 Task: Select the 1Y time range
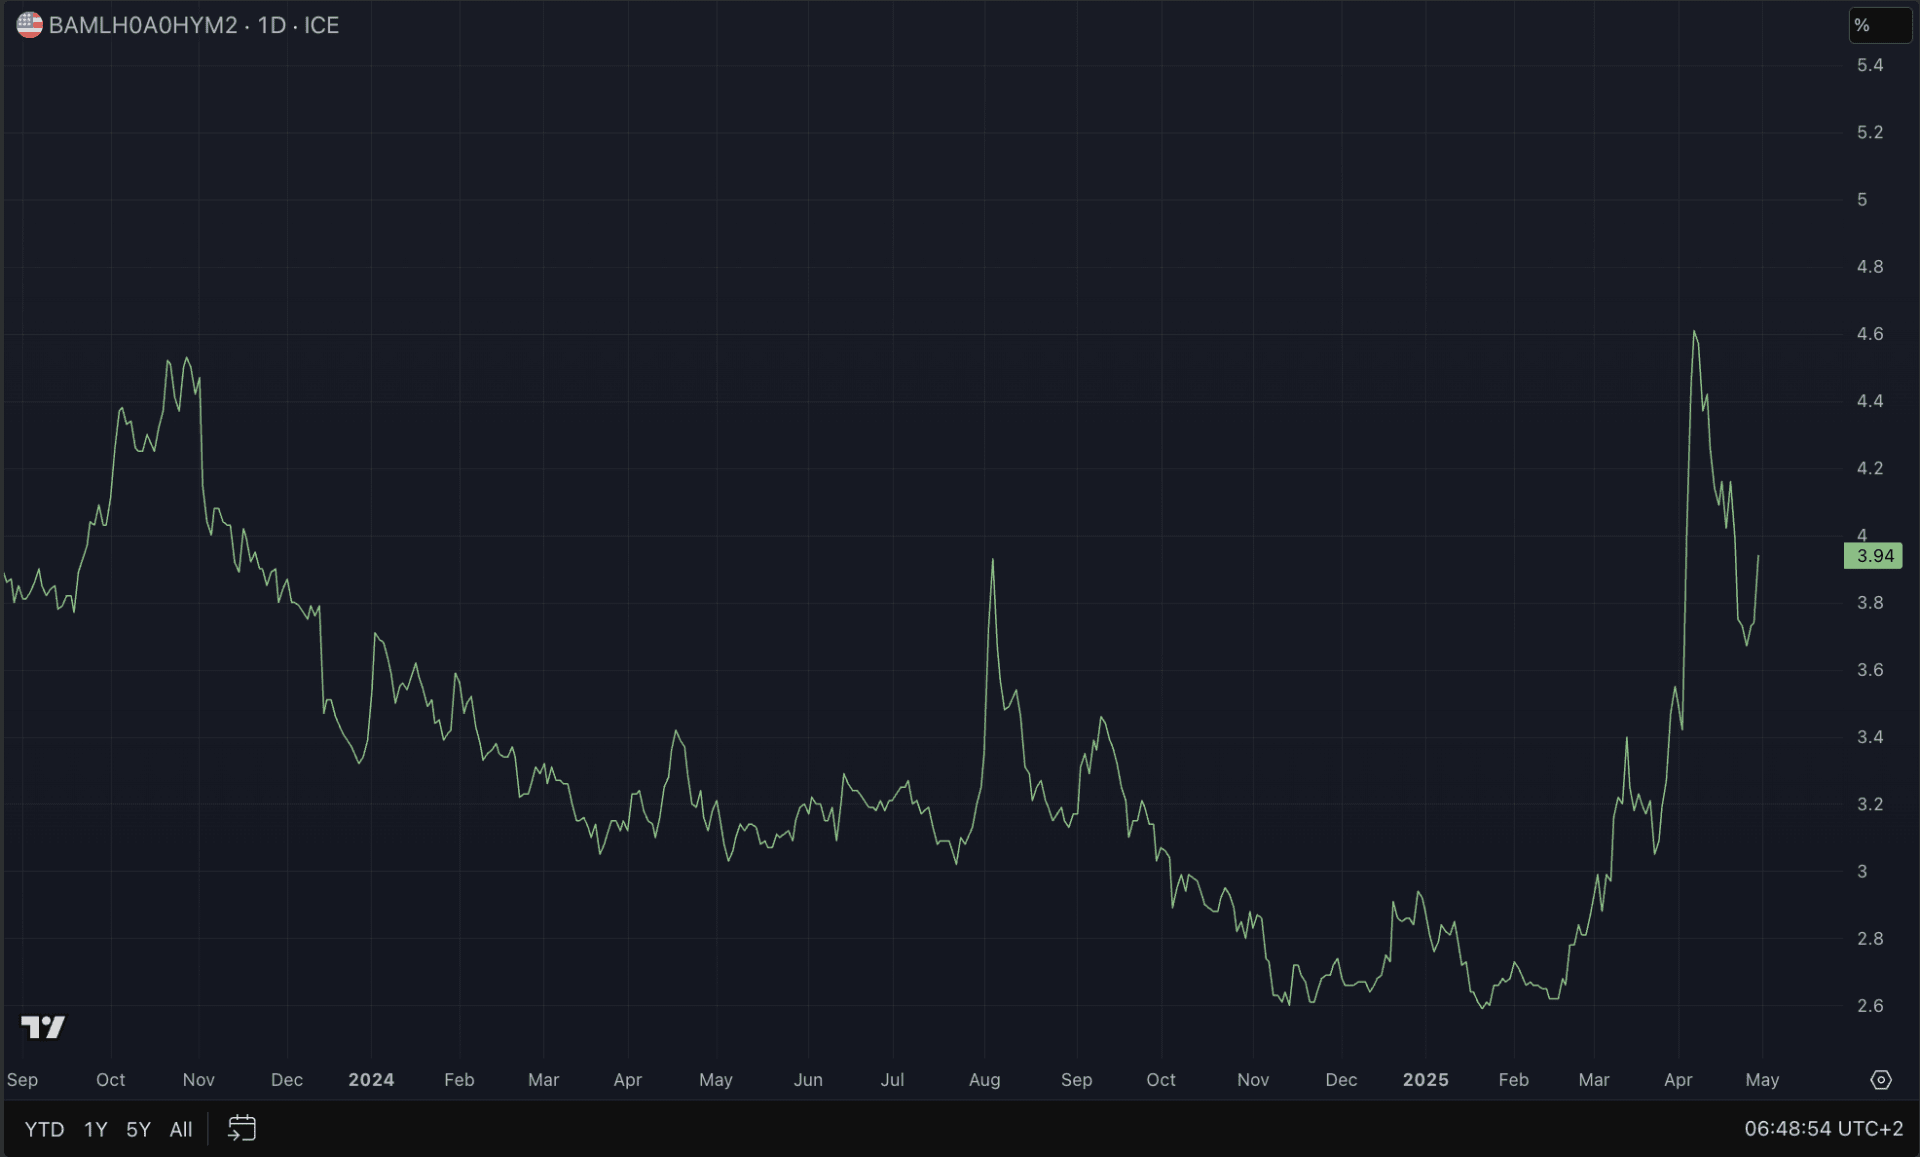(95, 1129)
